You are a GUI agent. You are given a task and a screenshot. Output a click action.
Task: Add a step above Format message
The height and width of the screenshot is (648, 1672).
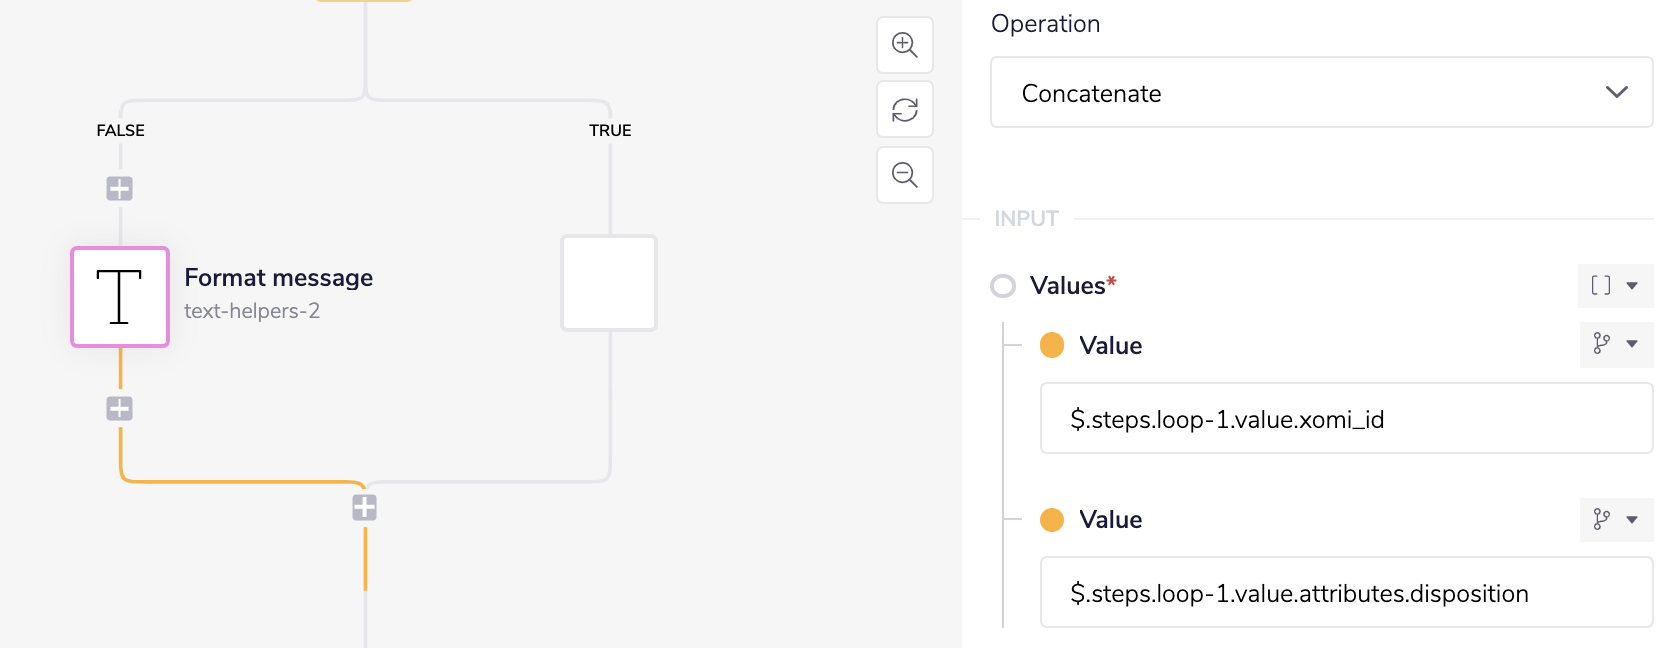point(120,188)
